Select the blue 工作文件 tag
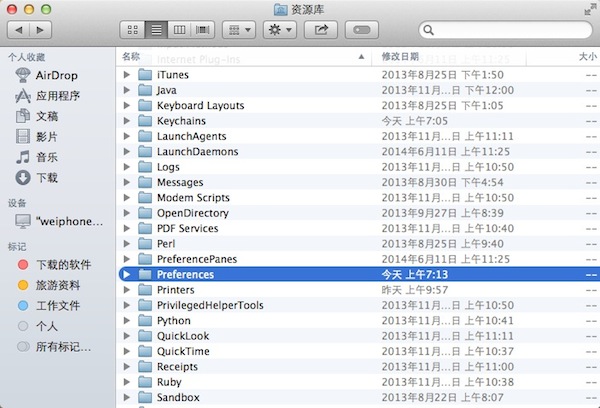 (x=49, y=305)
